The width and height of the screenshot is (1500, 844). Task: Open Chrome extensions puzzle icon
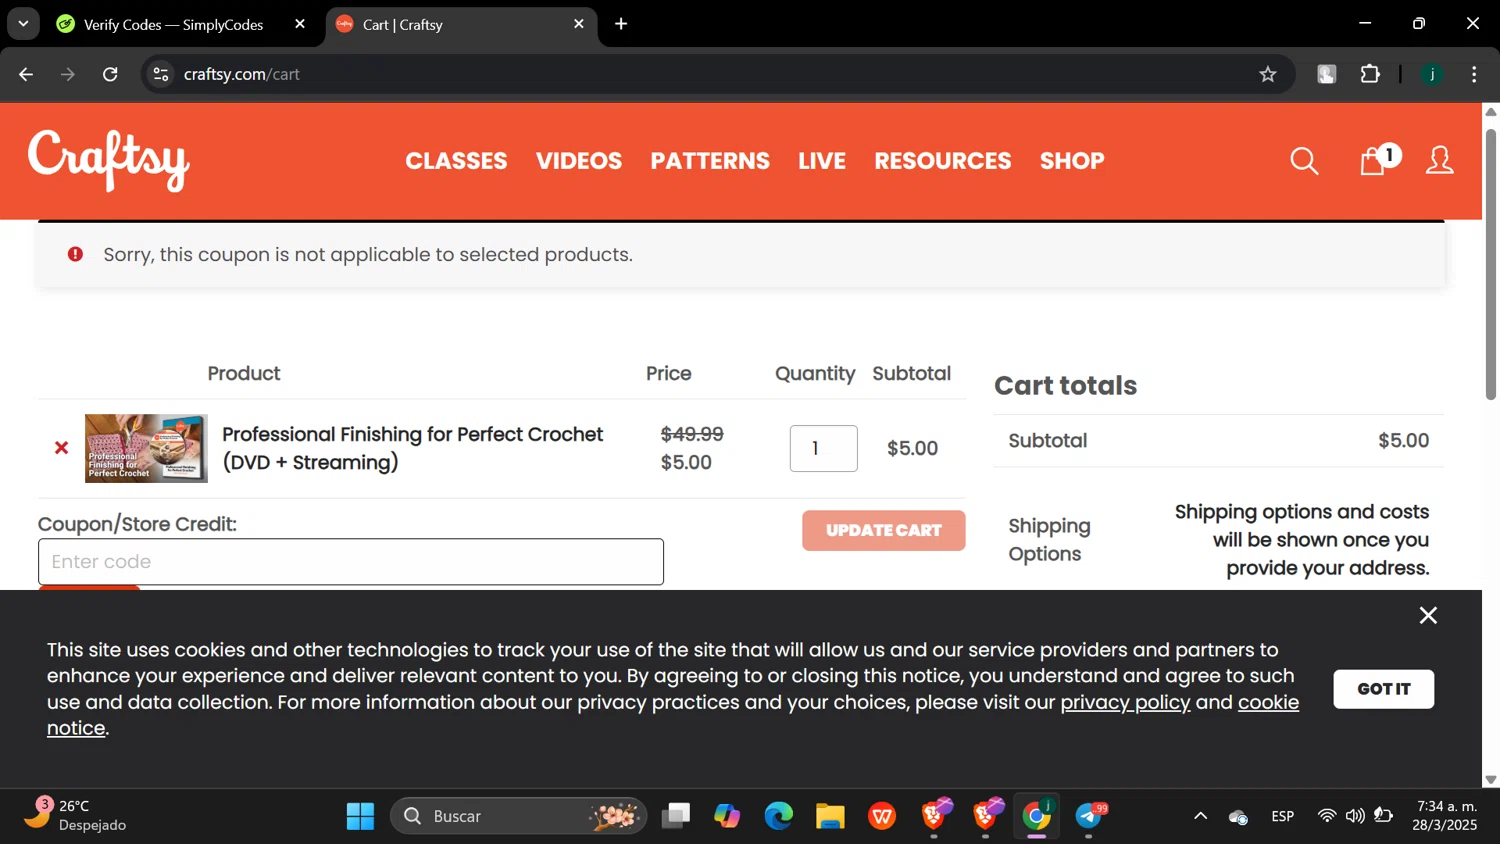(1370, 74)
